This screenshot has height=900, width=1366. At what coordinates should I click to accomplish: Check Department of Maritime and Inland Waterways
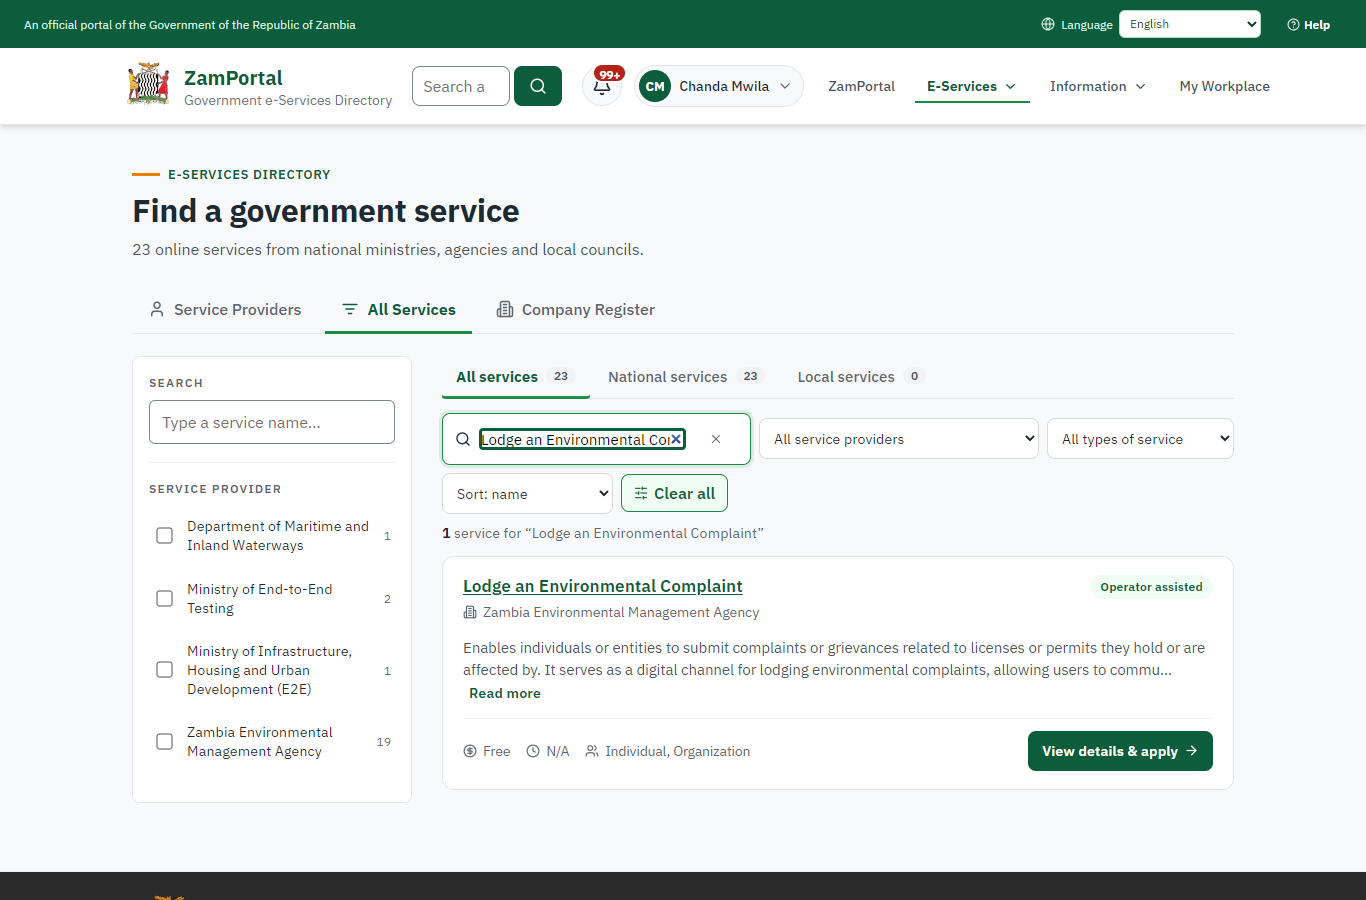tap(165, 536)
